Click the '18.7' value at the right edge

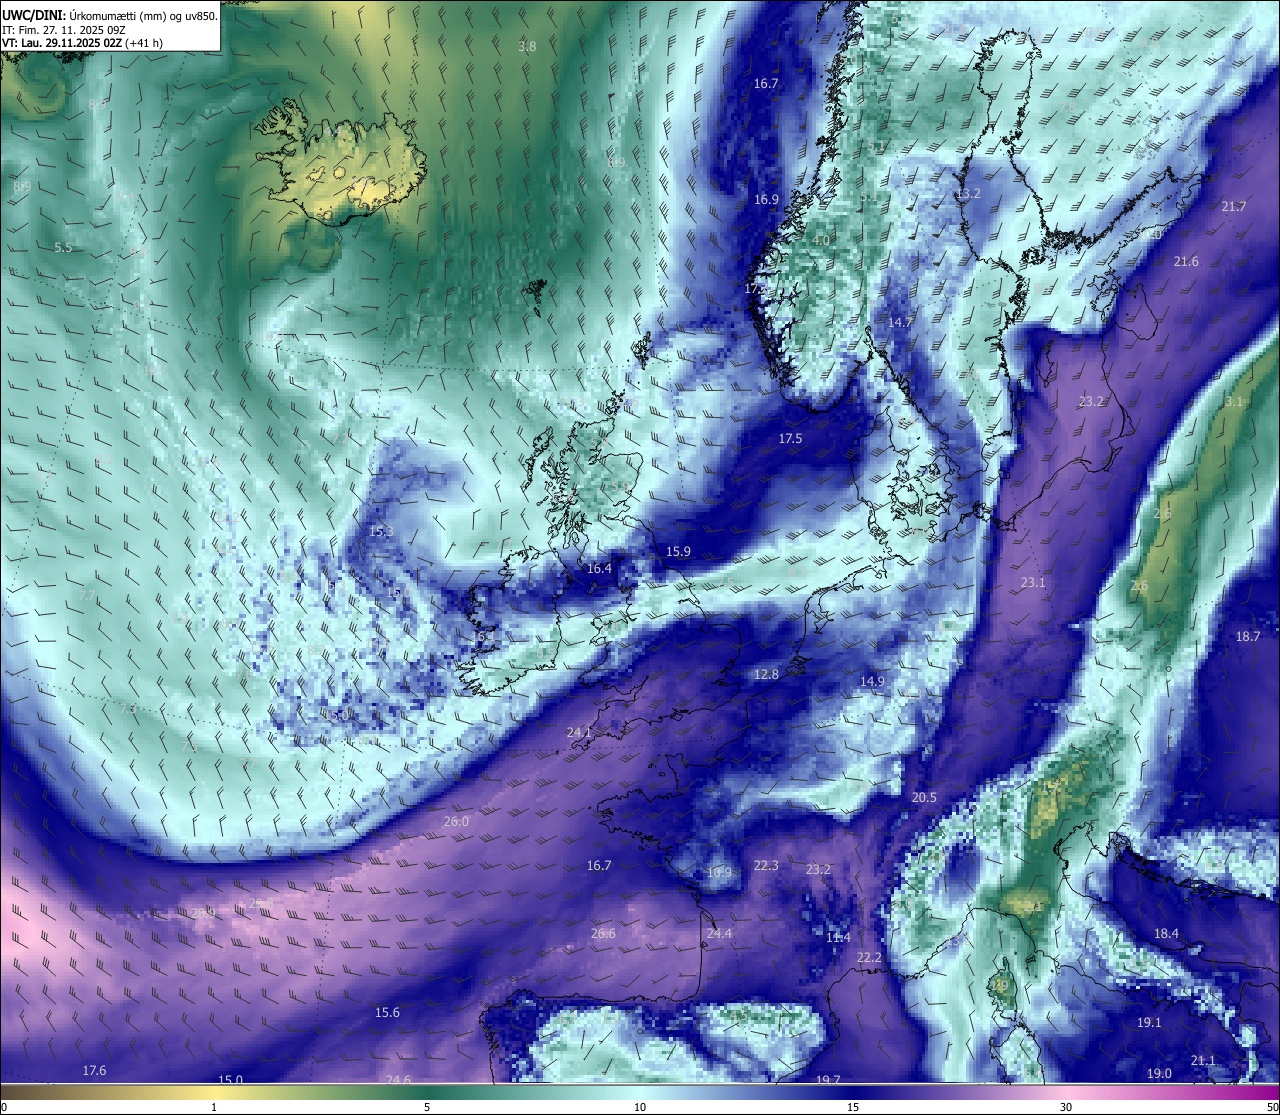click(1248, 637)
